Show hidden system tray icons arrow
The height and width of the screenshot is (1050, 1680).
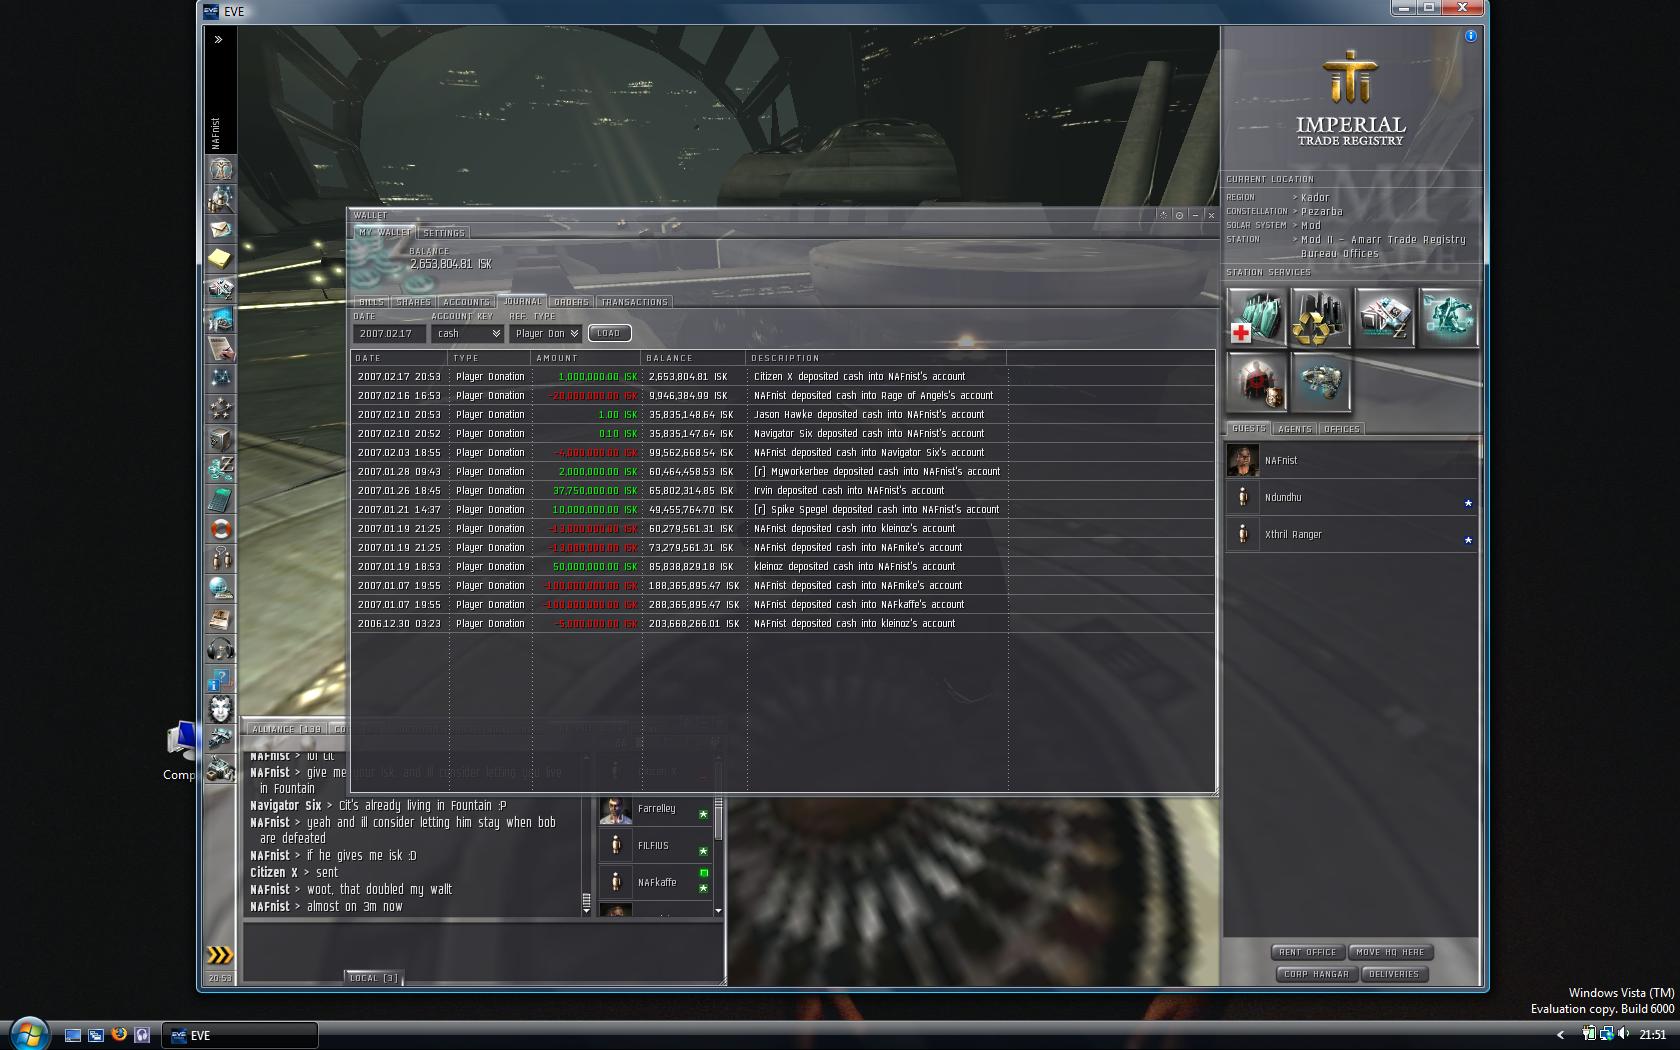1561,1035
